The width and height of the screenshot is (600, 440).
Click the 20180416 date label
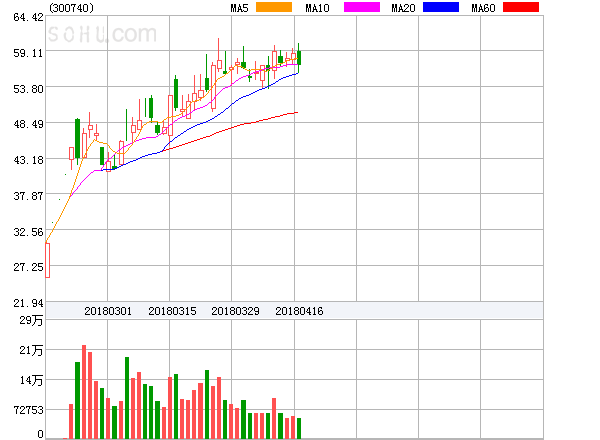point(299,311)
